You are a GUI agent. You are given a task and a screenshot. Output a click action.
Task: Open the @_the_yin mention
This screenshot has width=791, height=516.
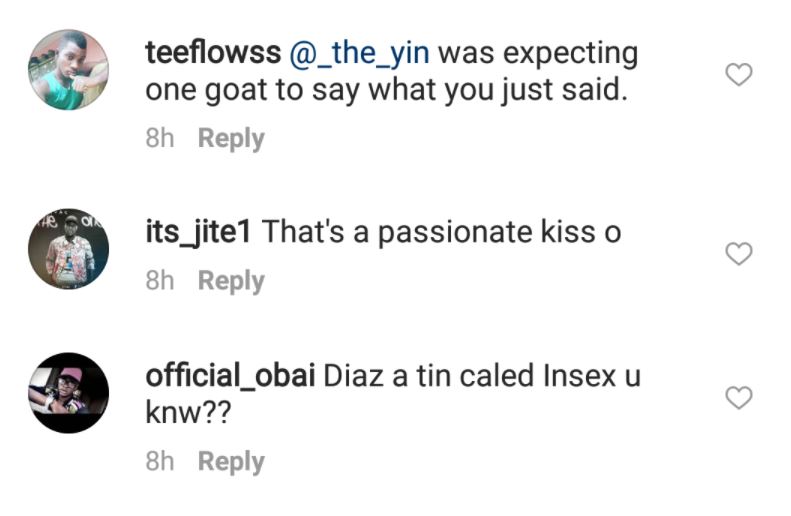[359, 52]
